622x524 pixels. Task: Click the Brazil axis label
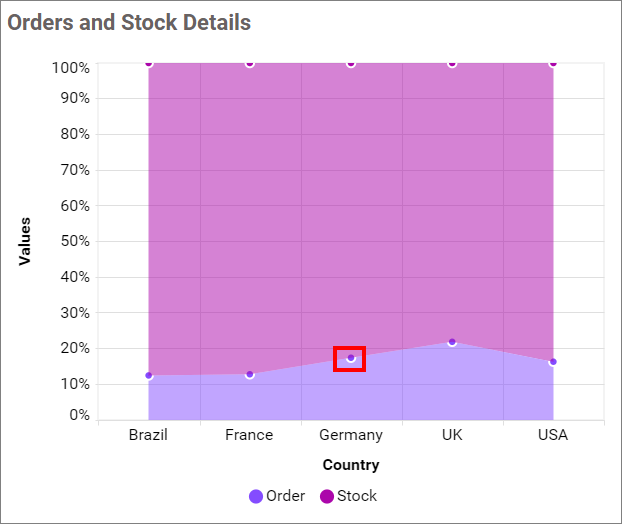pos(149,435)
